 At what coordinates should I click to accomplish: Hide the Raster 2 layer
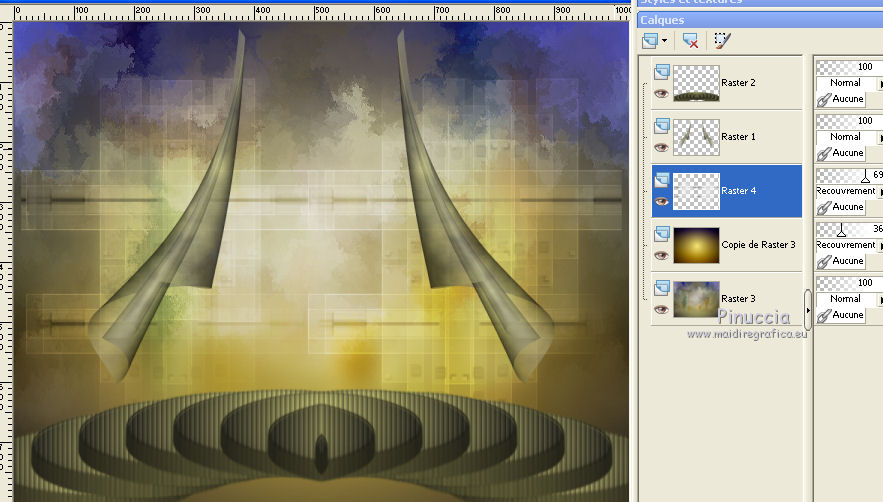(x=662, y=94)
